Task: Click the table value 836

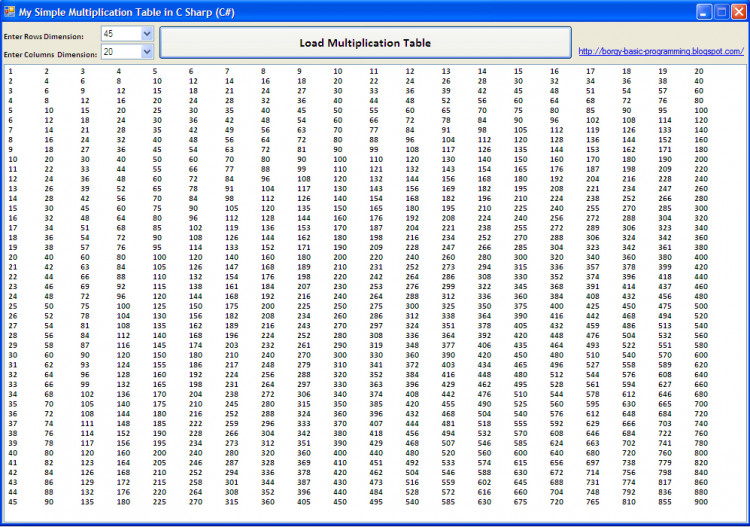Action: pos(665,492)
